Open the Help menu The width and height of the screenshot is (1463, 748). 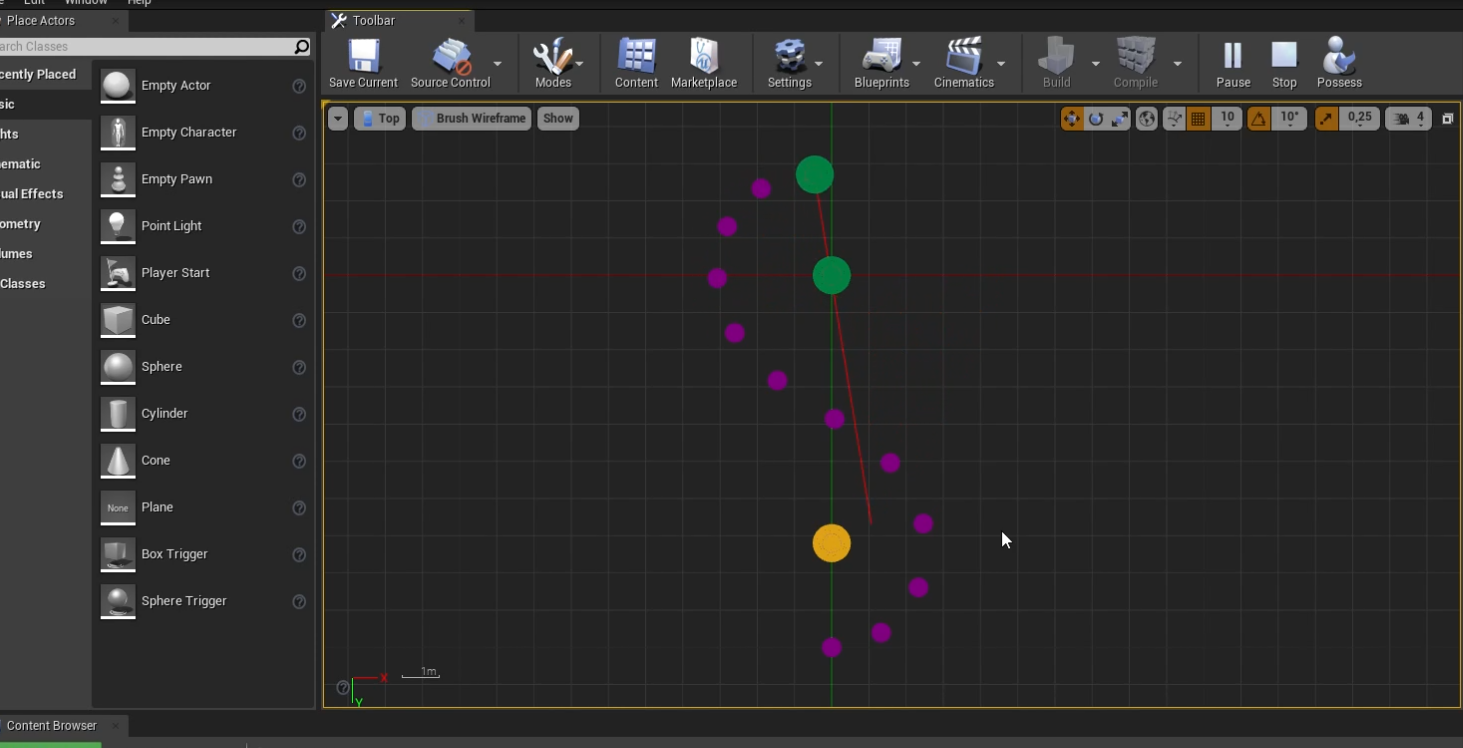click(139, 3)
